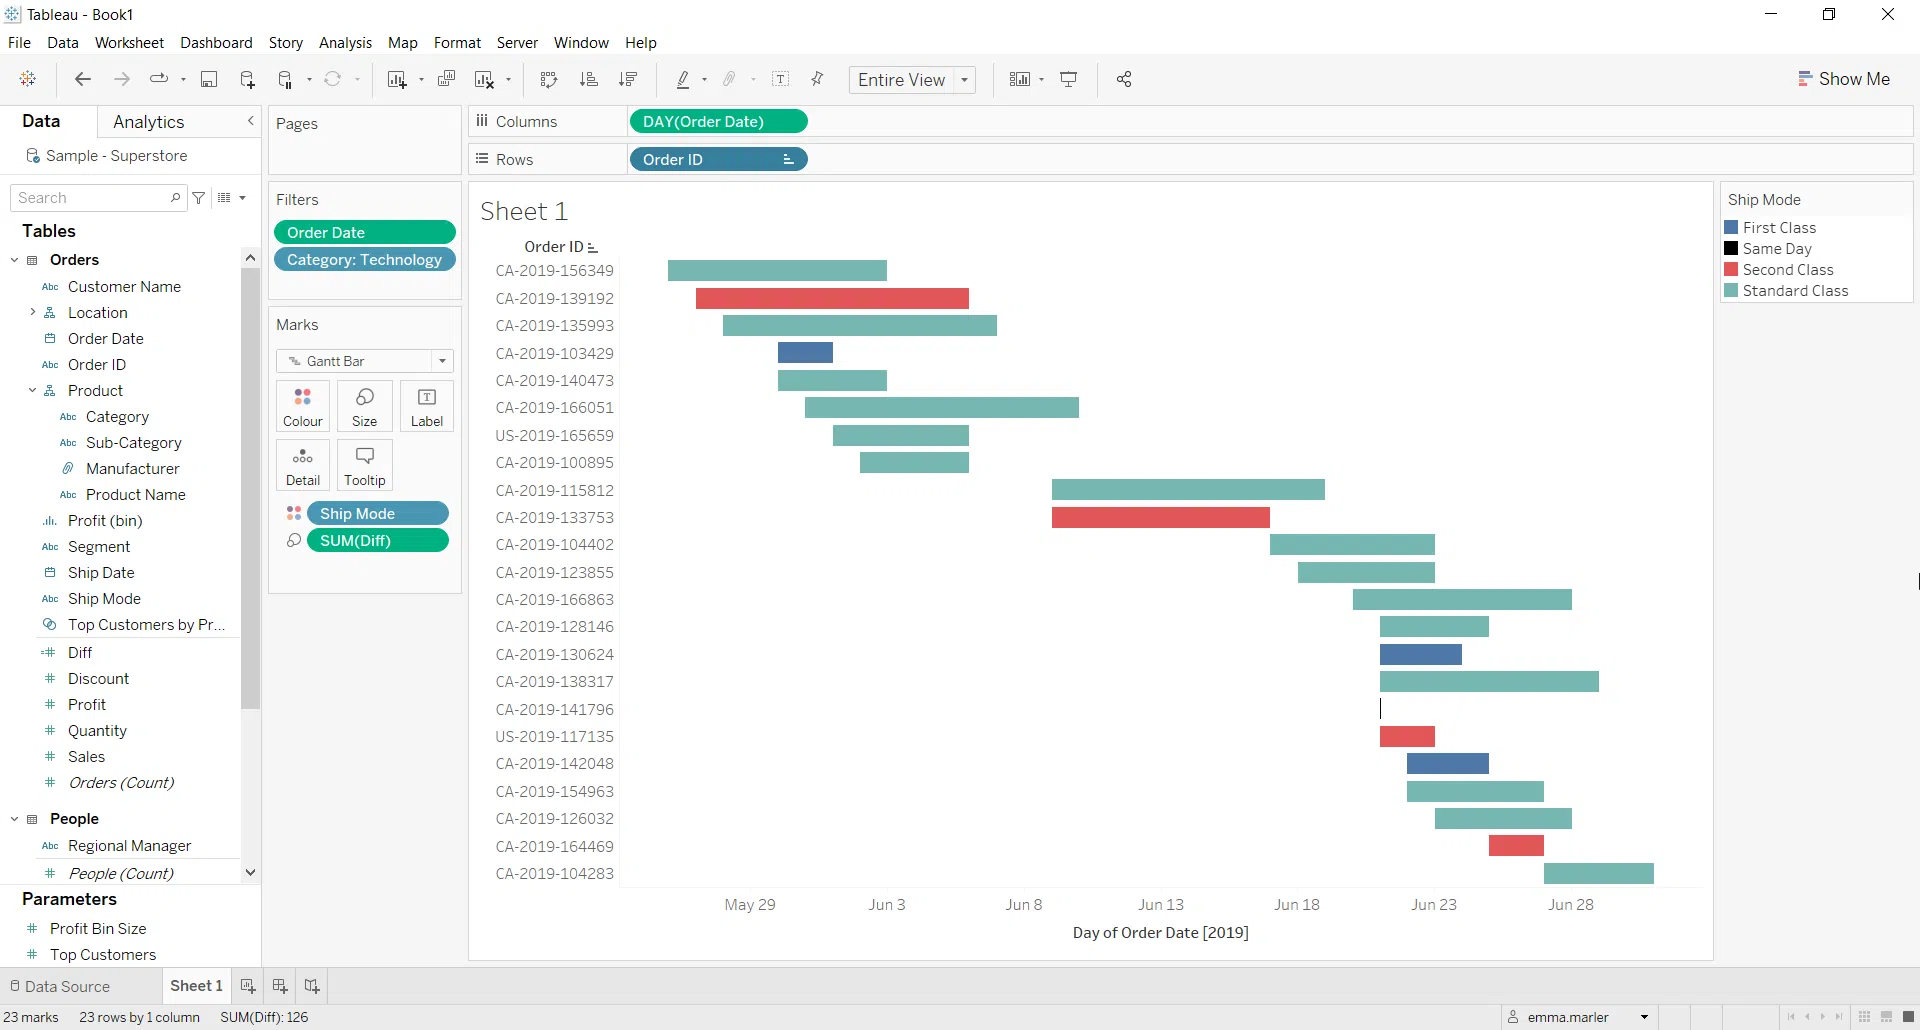Select Detail on the Marks card
Image resolution: width=1920 pixels, height=1030 pixels.
(302, 465)
